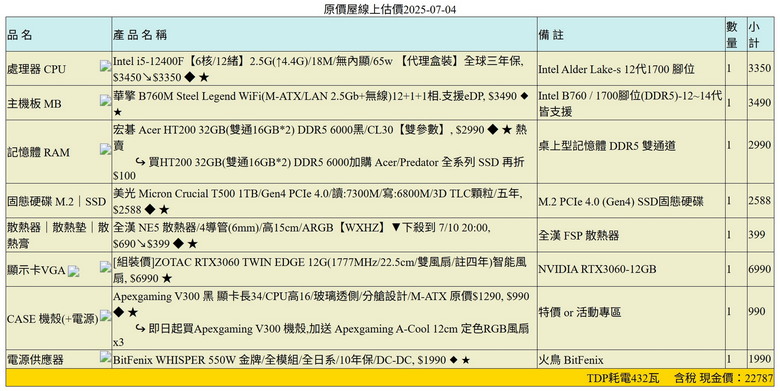The width and height of the screenshot is (780, 391).
Task: Click the subtotal 1990 in power supply row
Action: point(760,359)
